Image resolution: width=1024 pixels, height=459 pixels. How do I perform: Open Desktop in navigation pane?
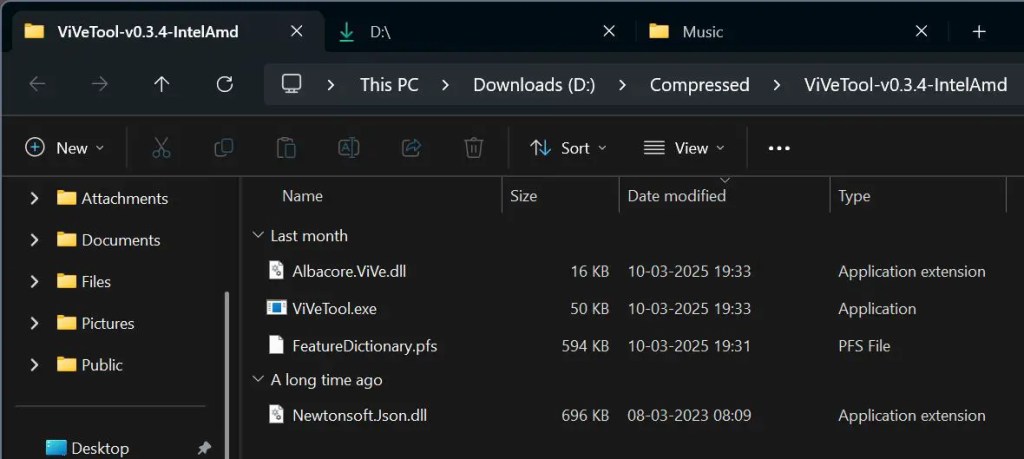click(100, 449)
